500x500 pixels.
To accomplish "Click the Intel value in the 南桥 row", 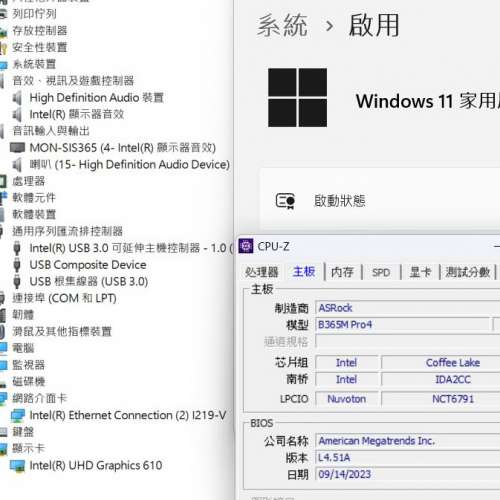I will point(347,379).
